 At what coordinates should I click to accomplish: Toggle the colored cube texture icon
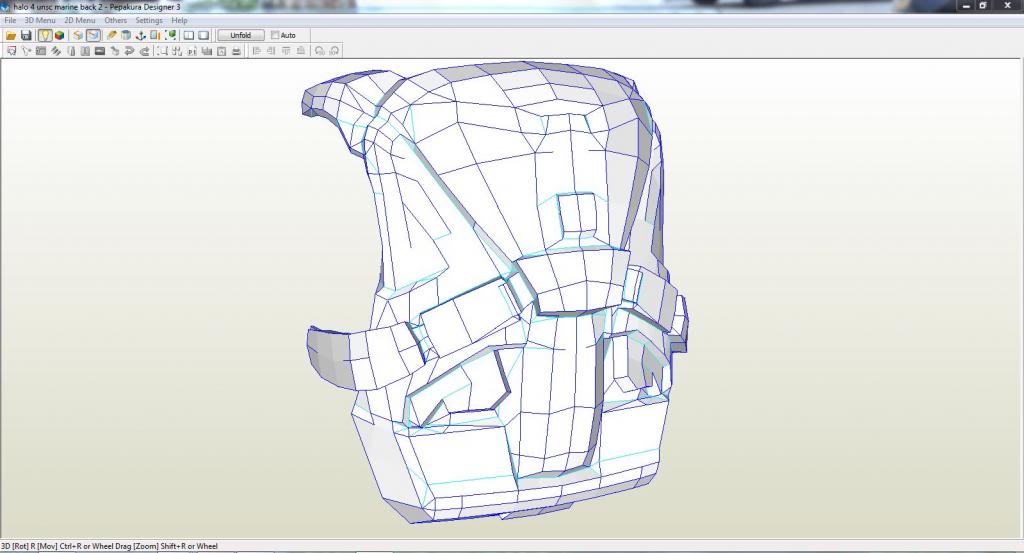pos(59,35)
